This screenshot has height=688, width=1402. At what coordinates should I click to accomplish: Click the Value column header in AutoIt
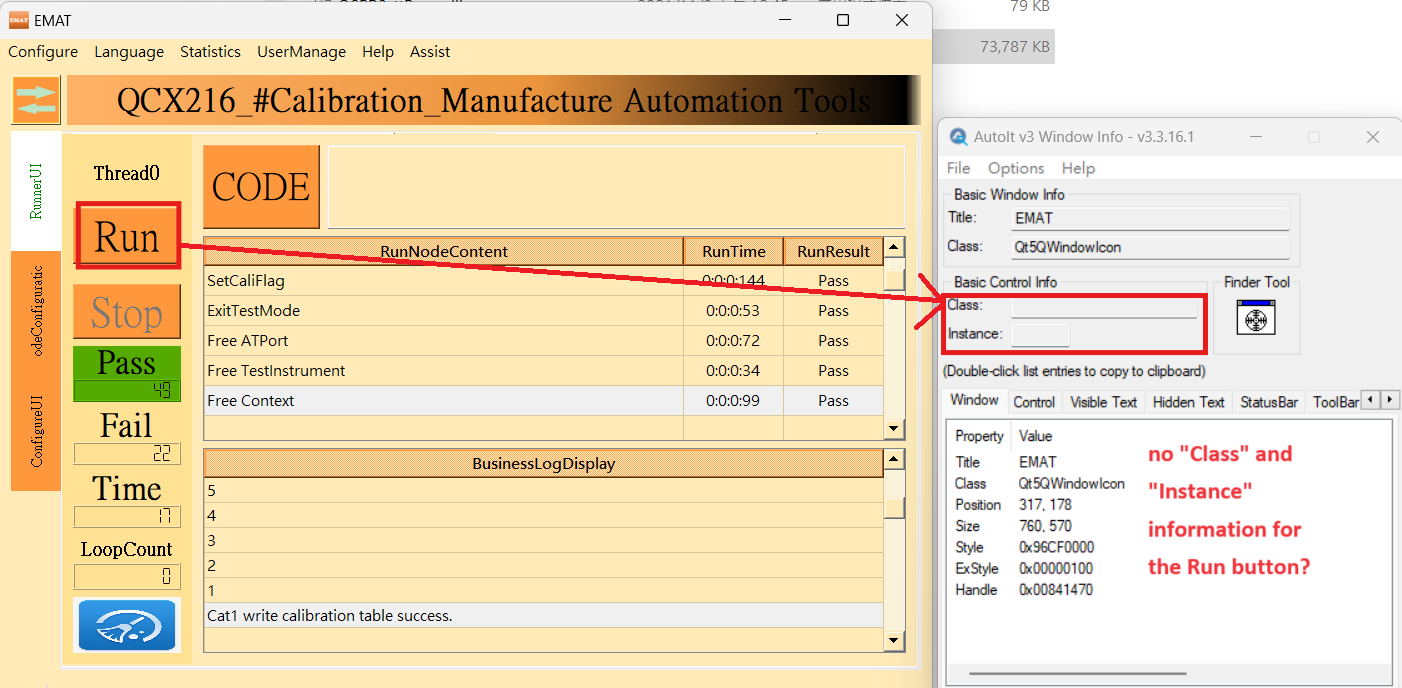click(x=1035, y=436)
